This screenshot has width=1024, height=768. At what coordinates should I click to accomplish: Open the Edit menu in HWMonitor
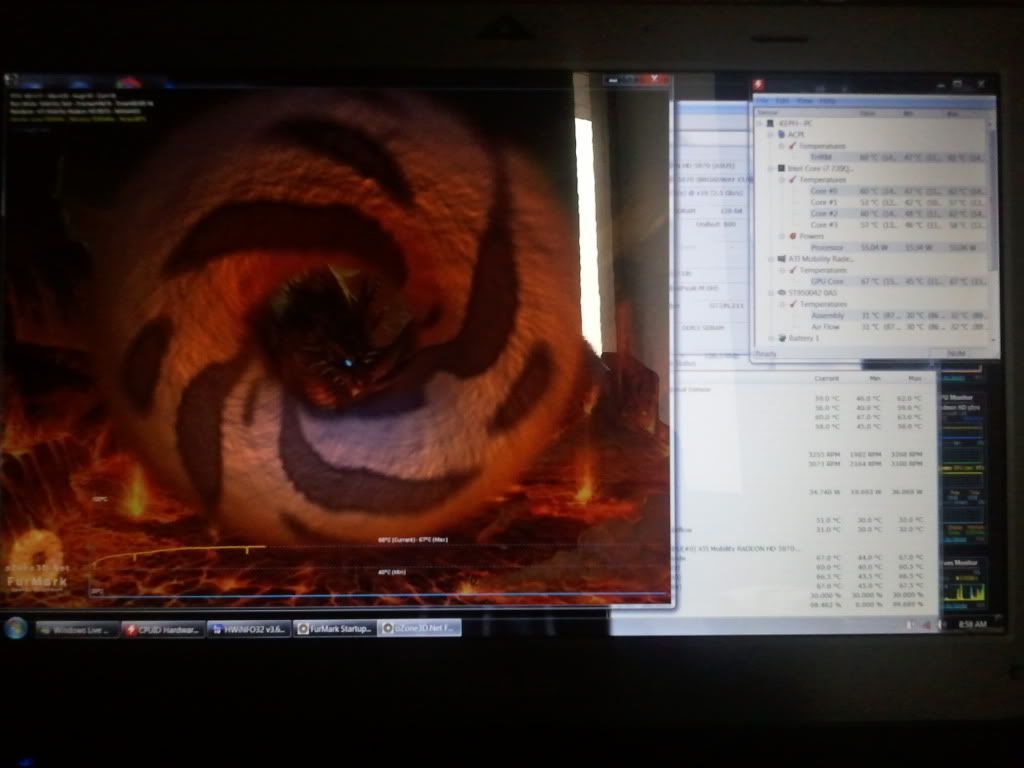coord(782,101)
